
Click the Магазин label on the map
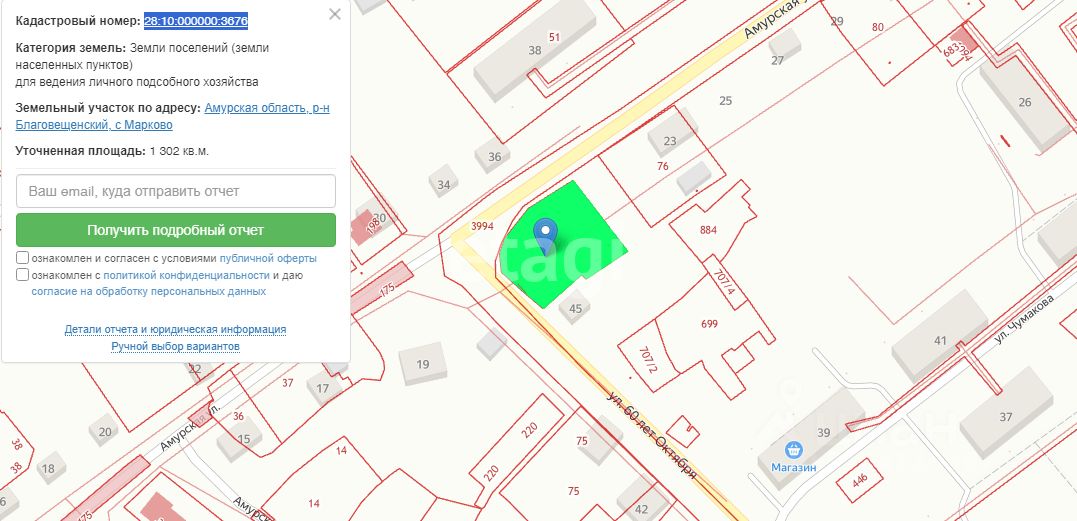point(793,467)
